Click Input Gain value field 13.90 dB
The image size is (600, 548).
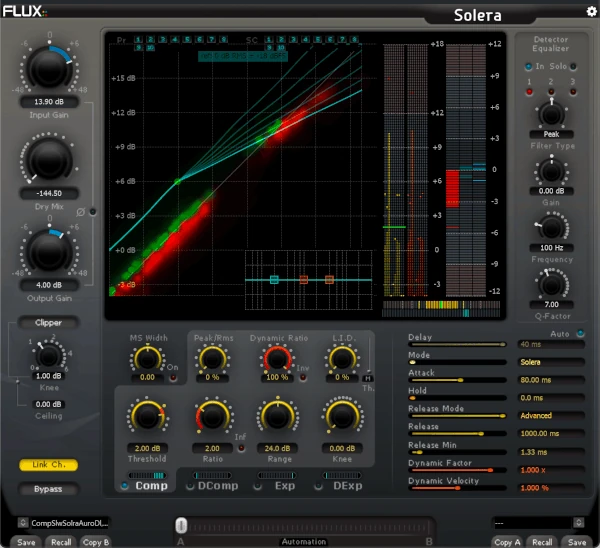coord(49,102)
